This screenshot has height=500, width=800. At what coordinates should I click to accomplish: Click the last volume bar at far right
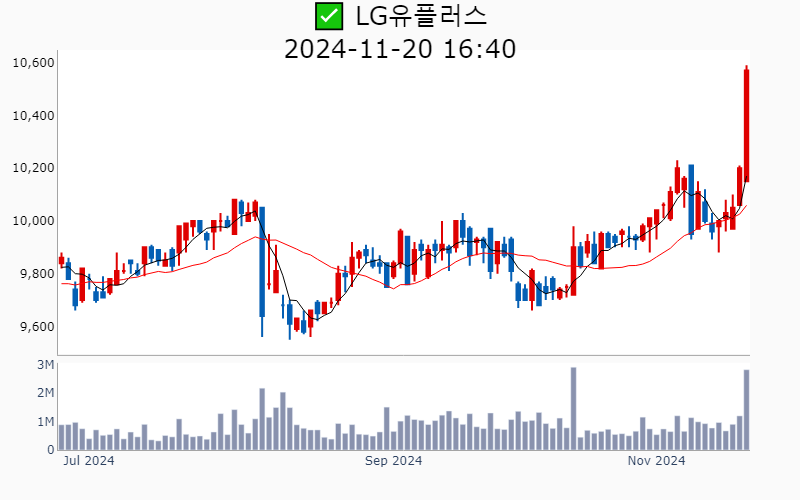click(x=746, y=410)
